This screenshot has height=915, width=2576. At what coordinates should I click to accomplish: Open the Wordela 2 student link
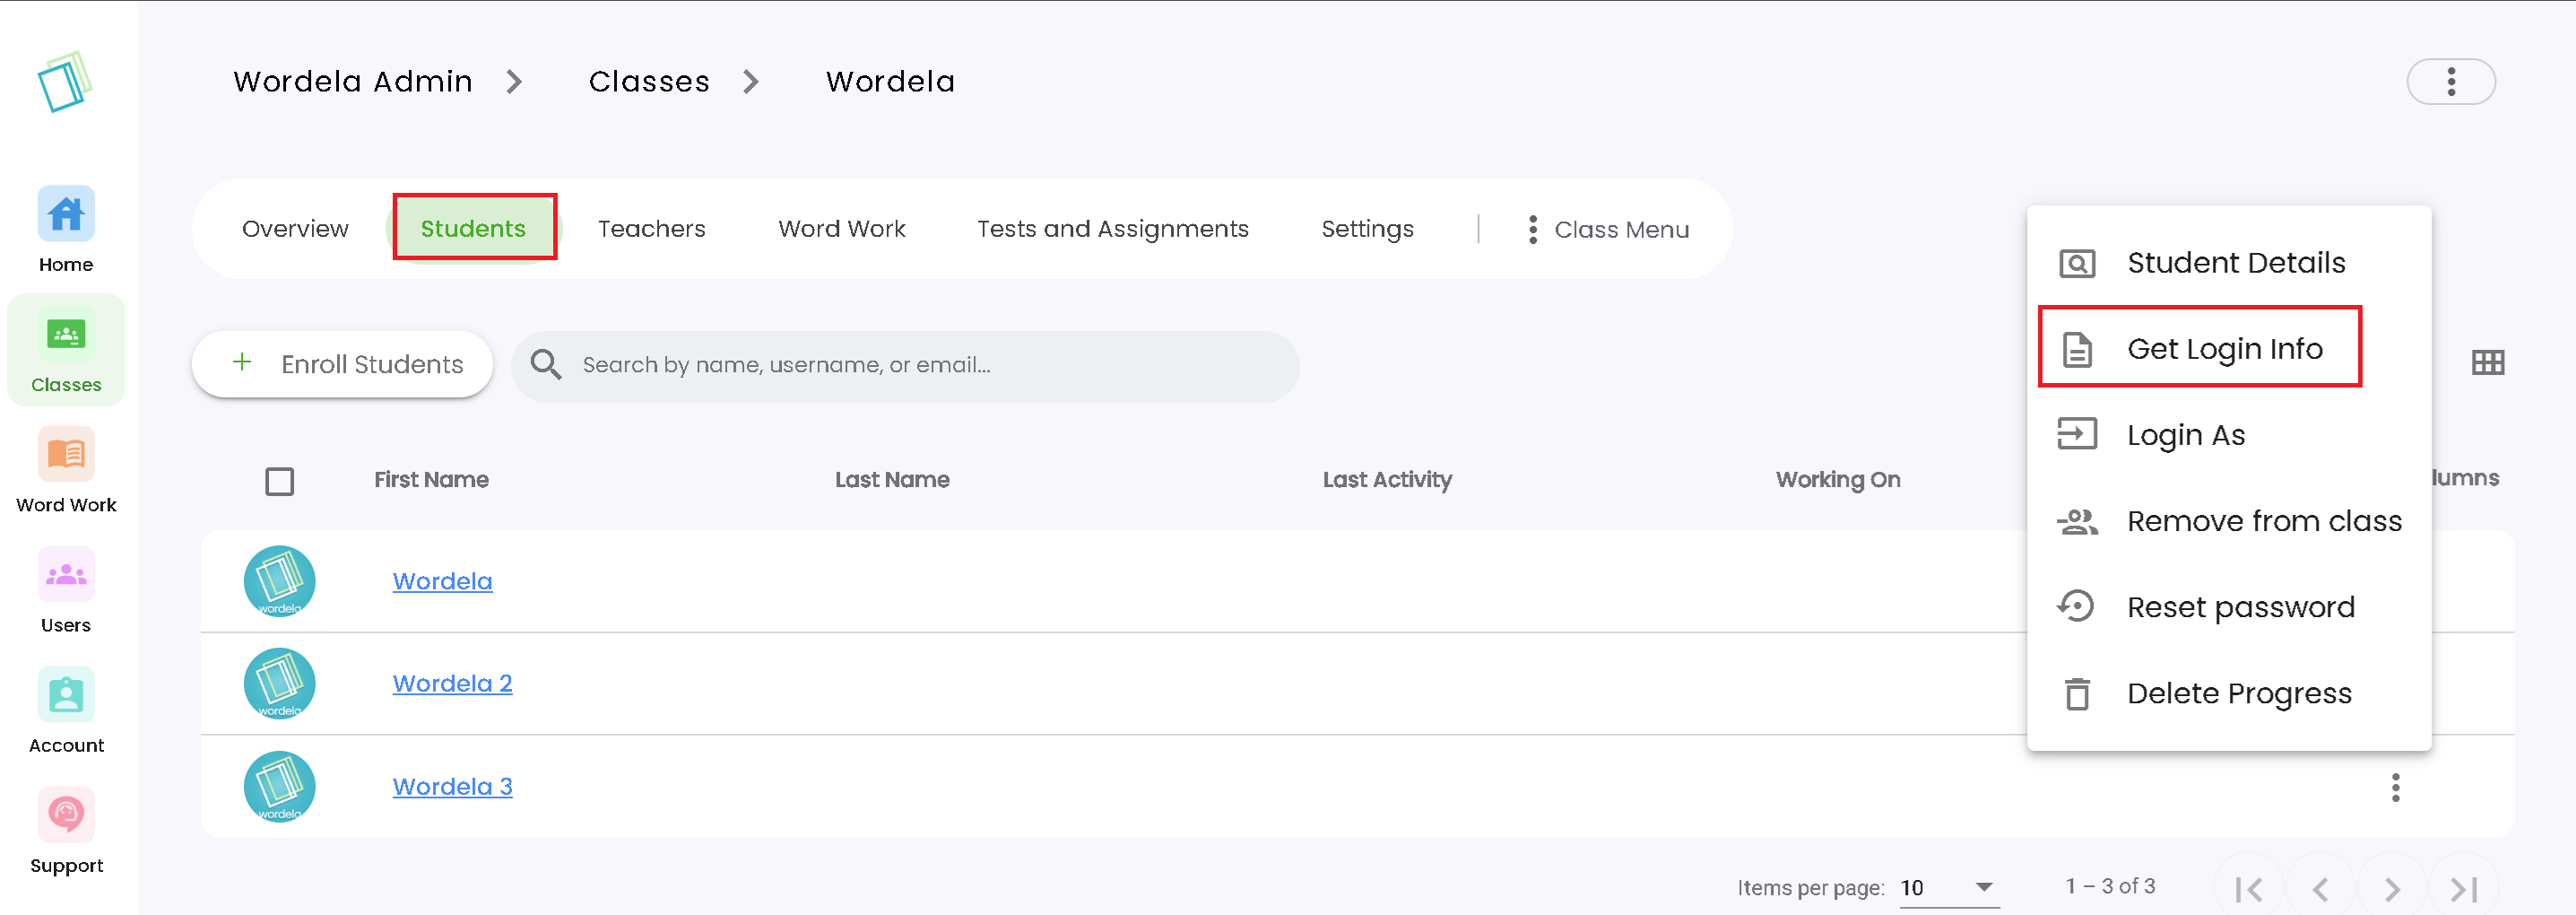click(x=452, y=684)
